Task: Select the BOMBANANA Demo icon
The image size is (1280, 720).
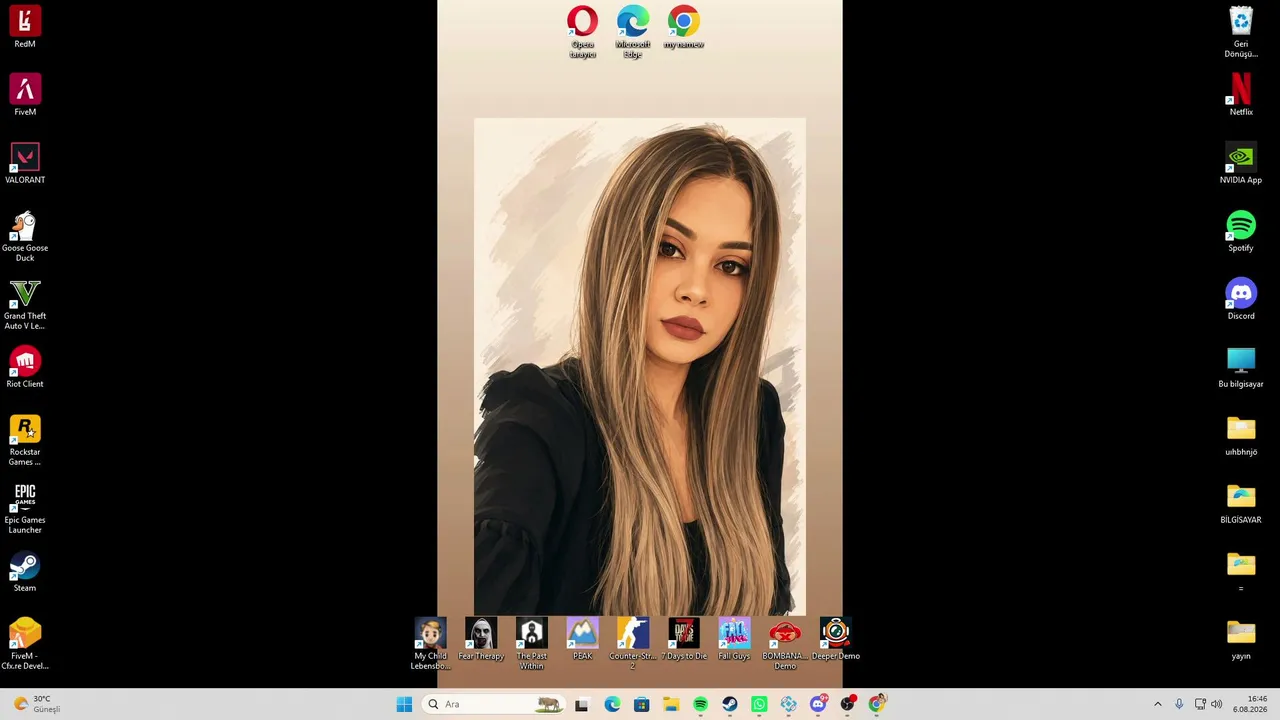Action: (785, 644)
